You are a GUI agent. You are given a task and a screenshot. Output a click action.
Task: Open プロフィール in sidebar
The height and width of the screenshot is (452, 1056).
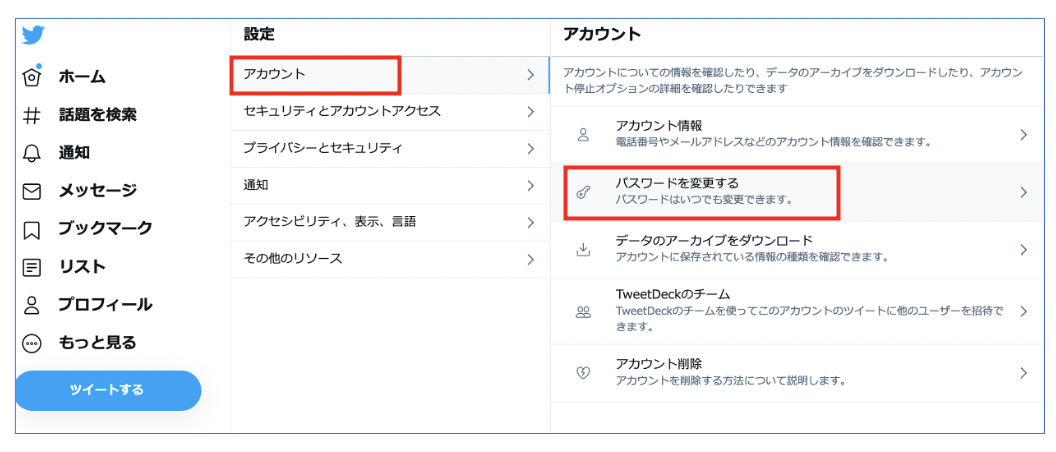point(105,304)
